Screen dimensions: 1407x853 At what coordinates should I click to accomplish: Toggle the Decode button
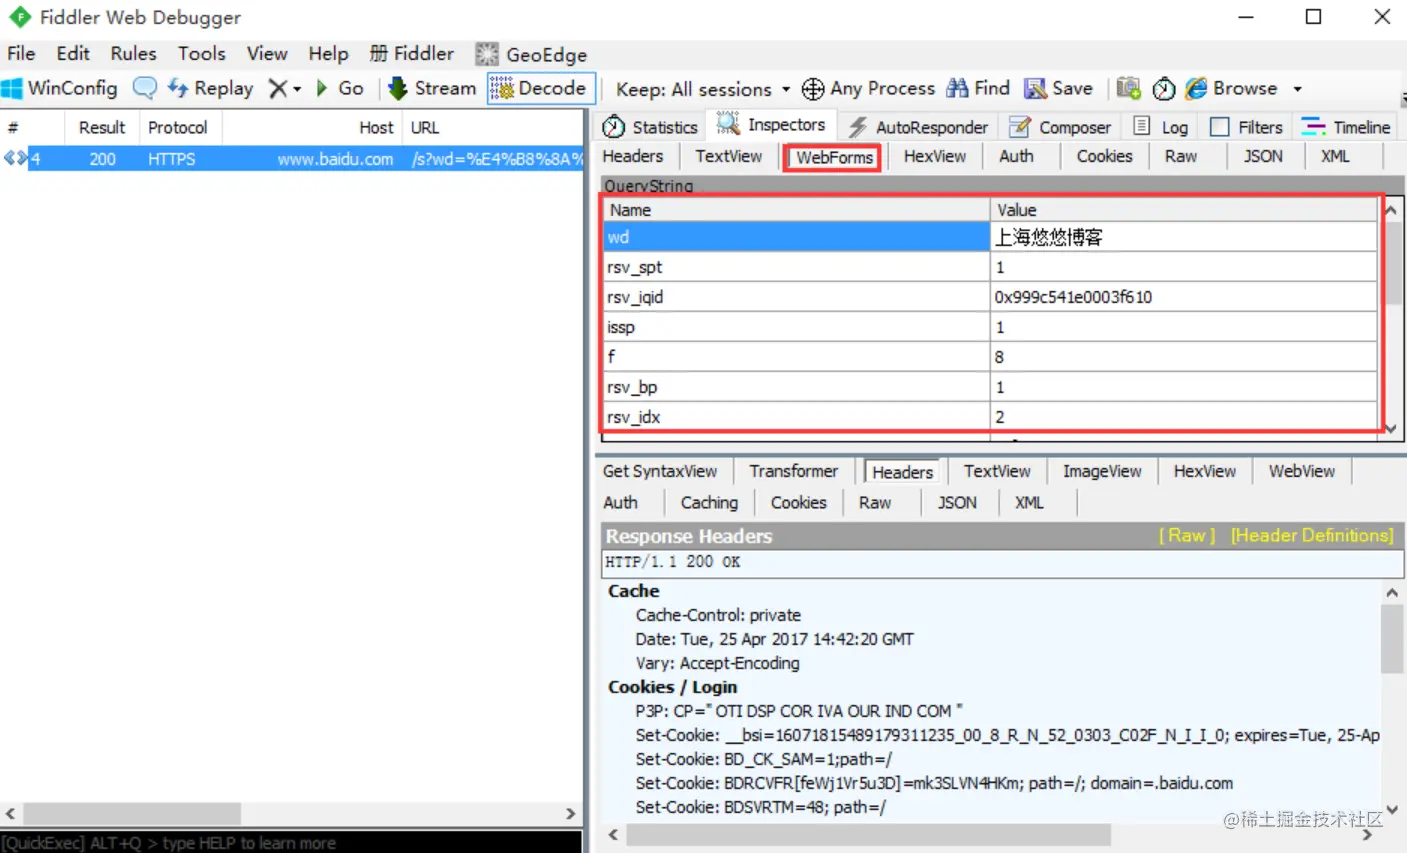point(541,88)
